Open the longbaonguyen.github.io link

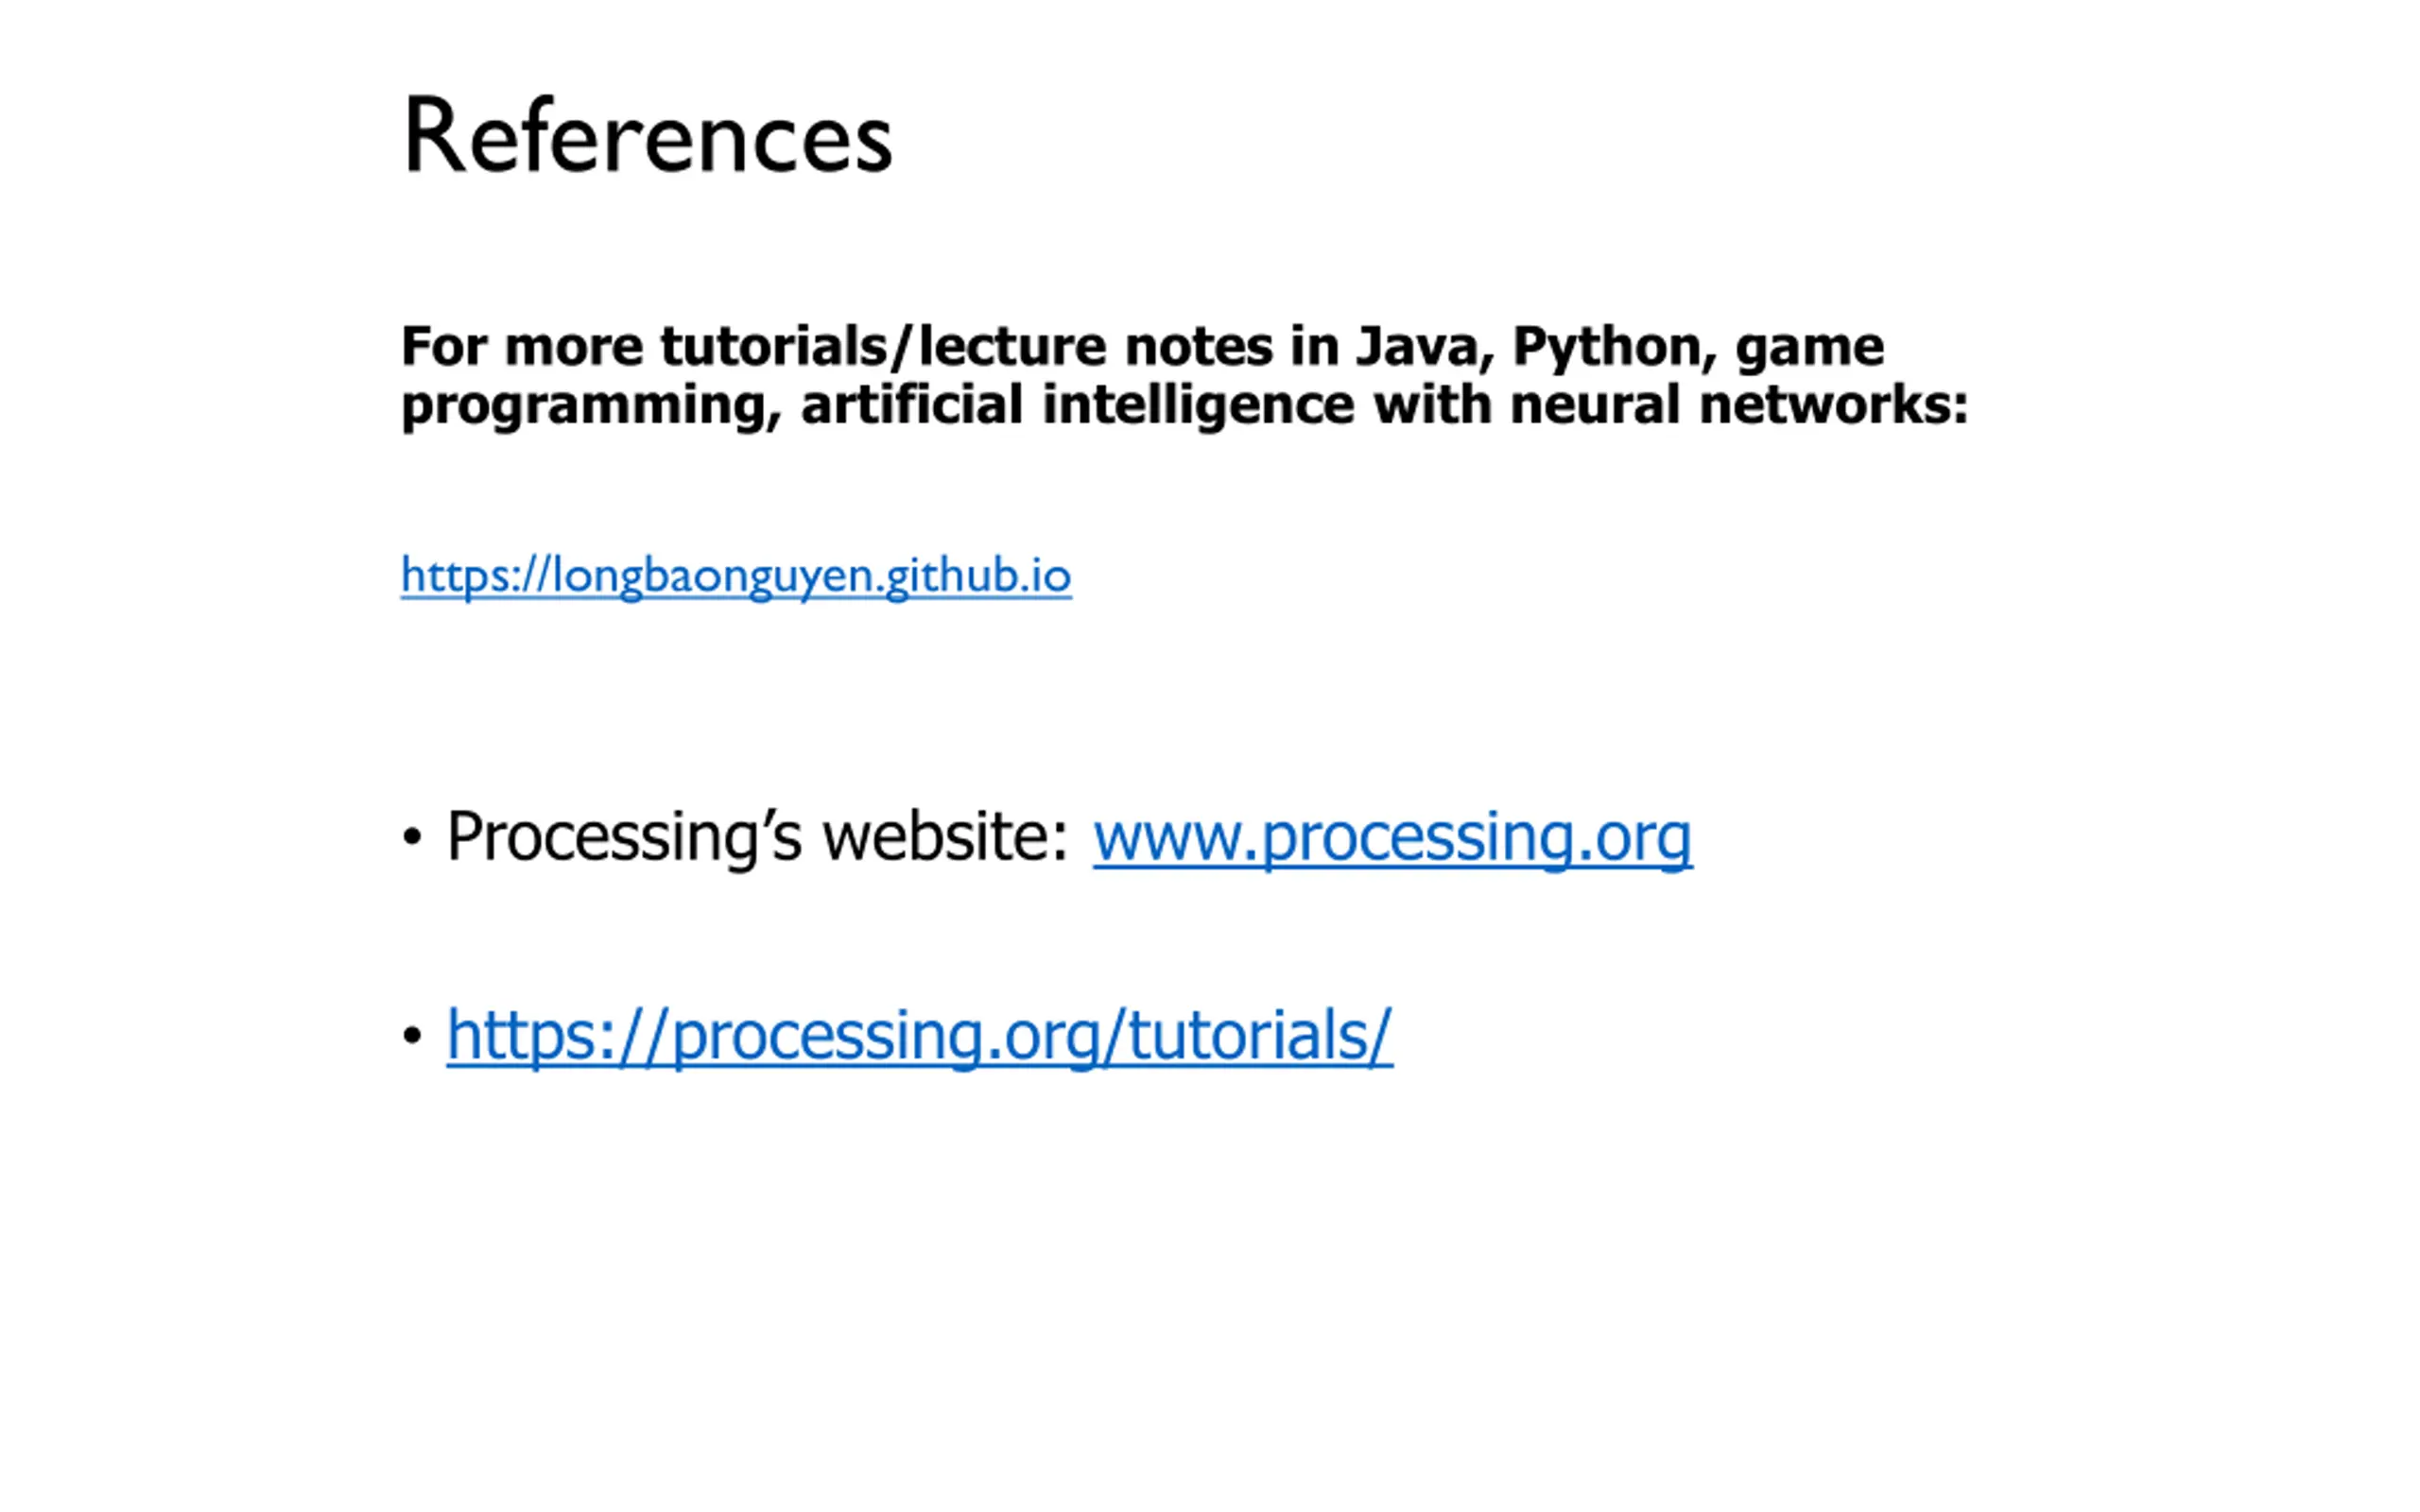[736, 576]
